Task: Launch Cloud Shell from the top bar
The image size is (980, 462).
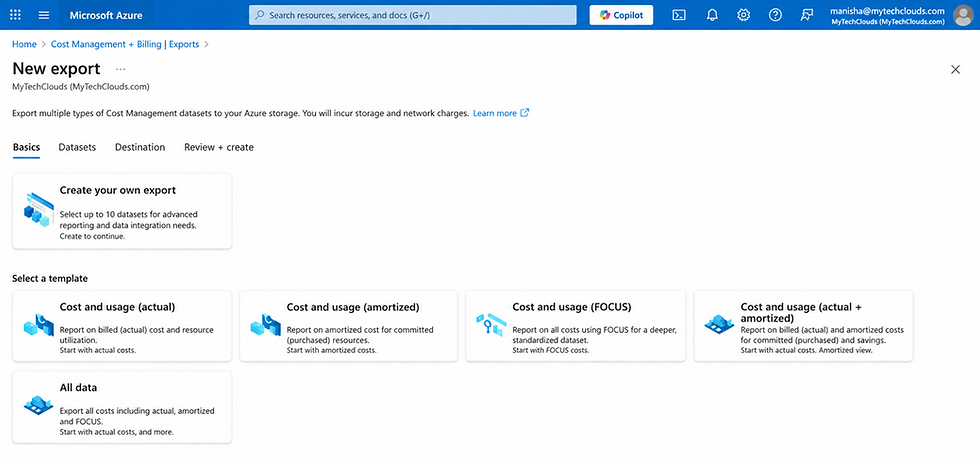Action: pos(679,15)
